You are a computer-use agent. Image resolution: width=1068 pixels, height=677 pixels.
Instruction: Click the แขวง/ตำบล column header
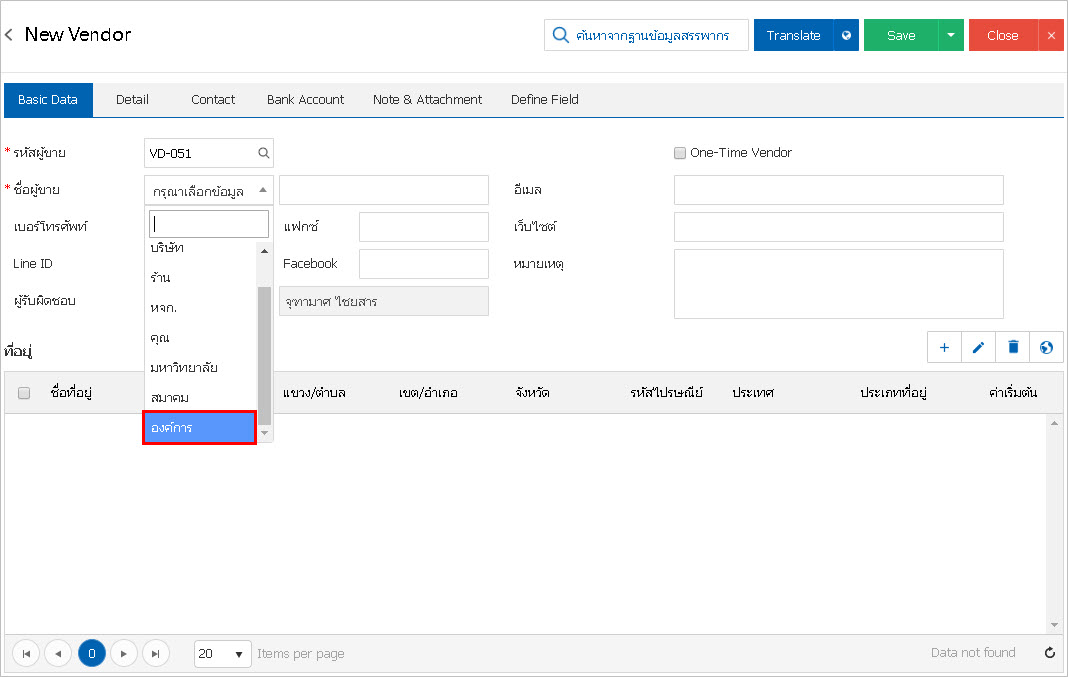pos(314,393)
